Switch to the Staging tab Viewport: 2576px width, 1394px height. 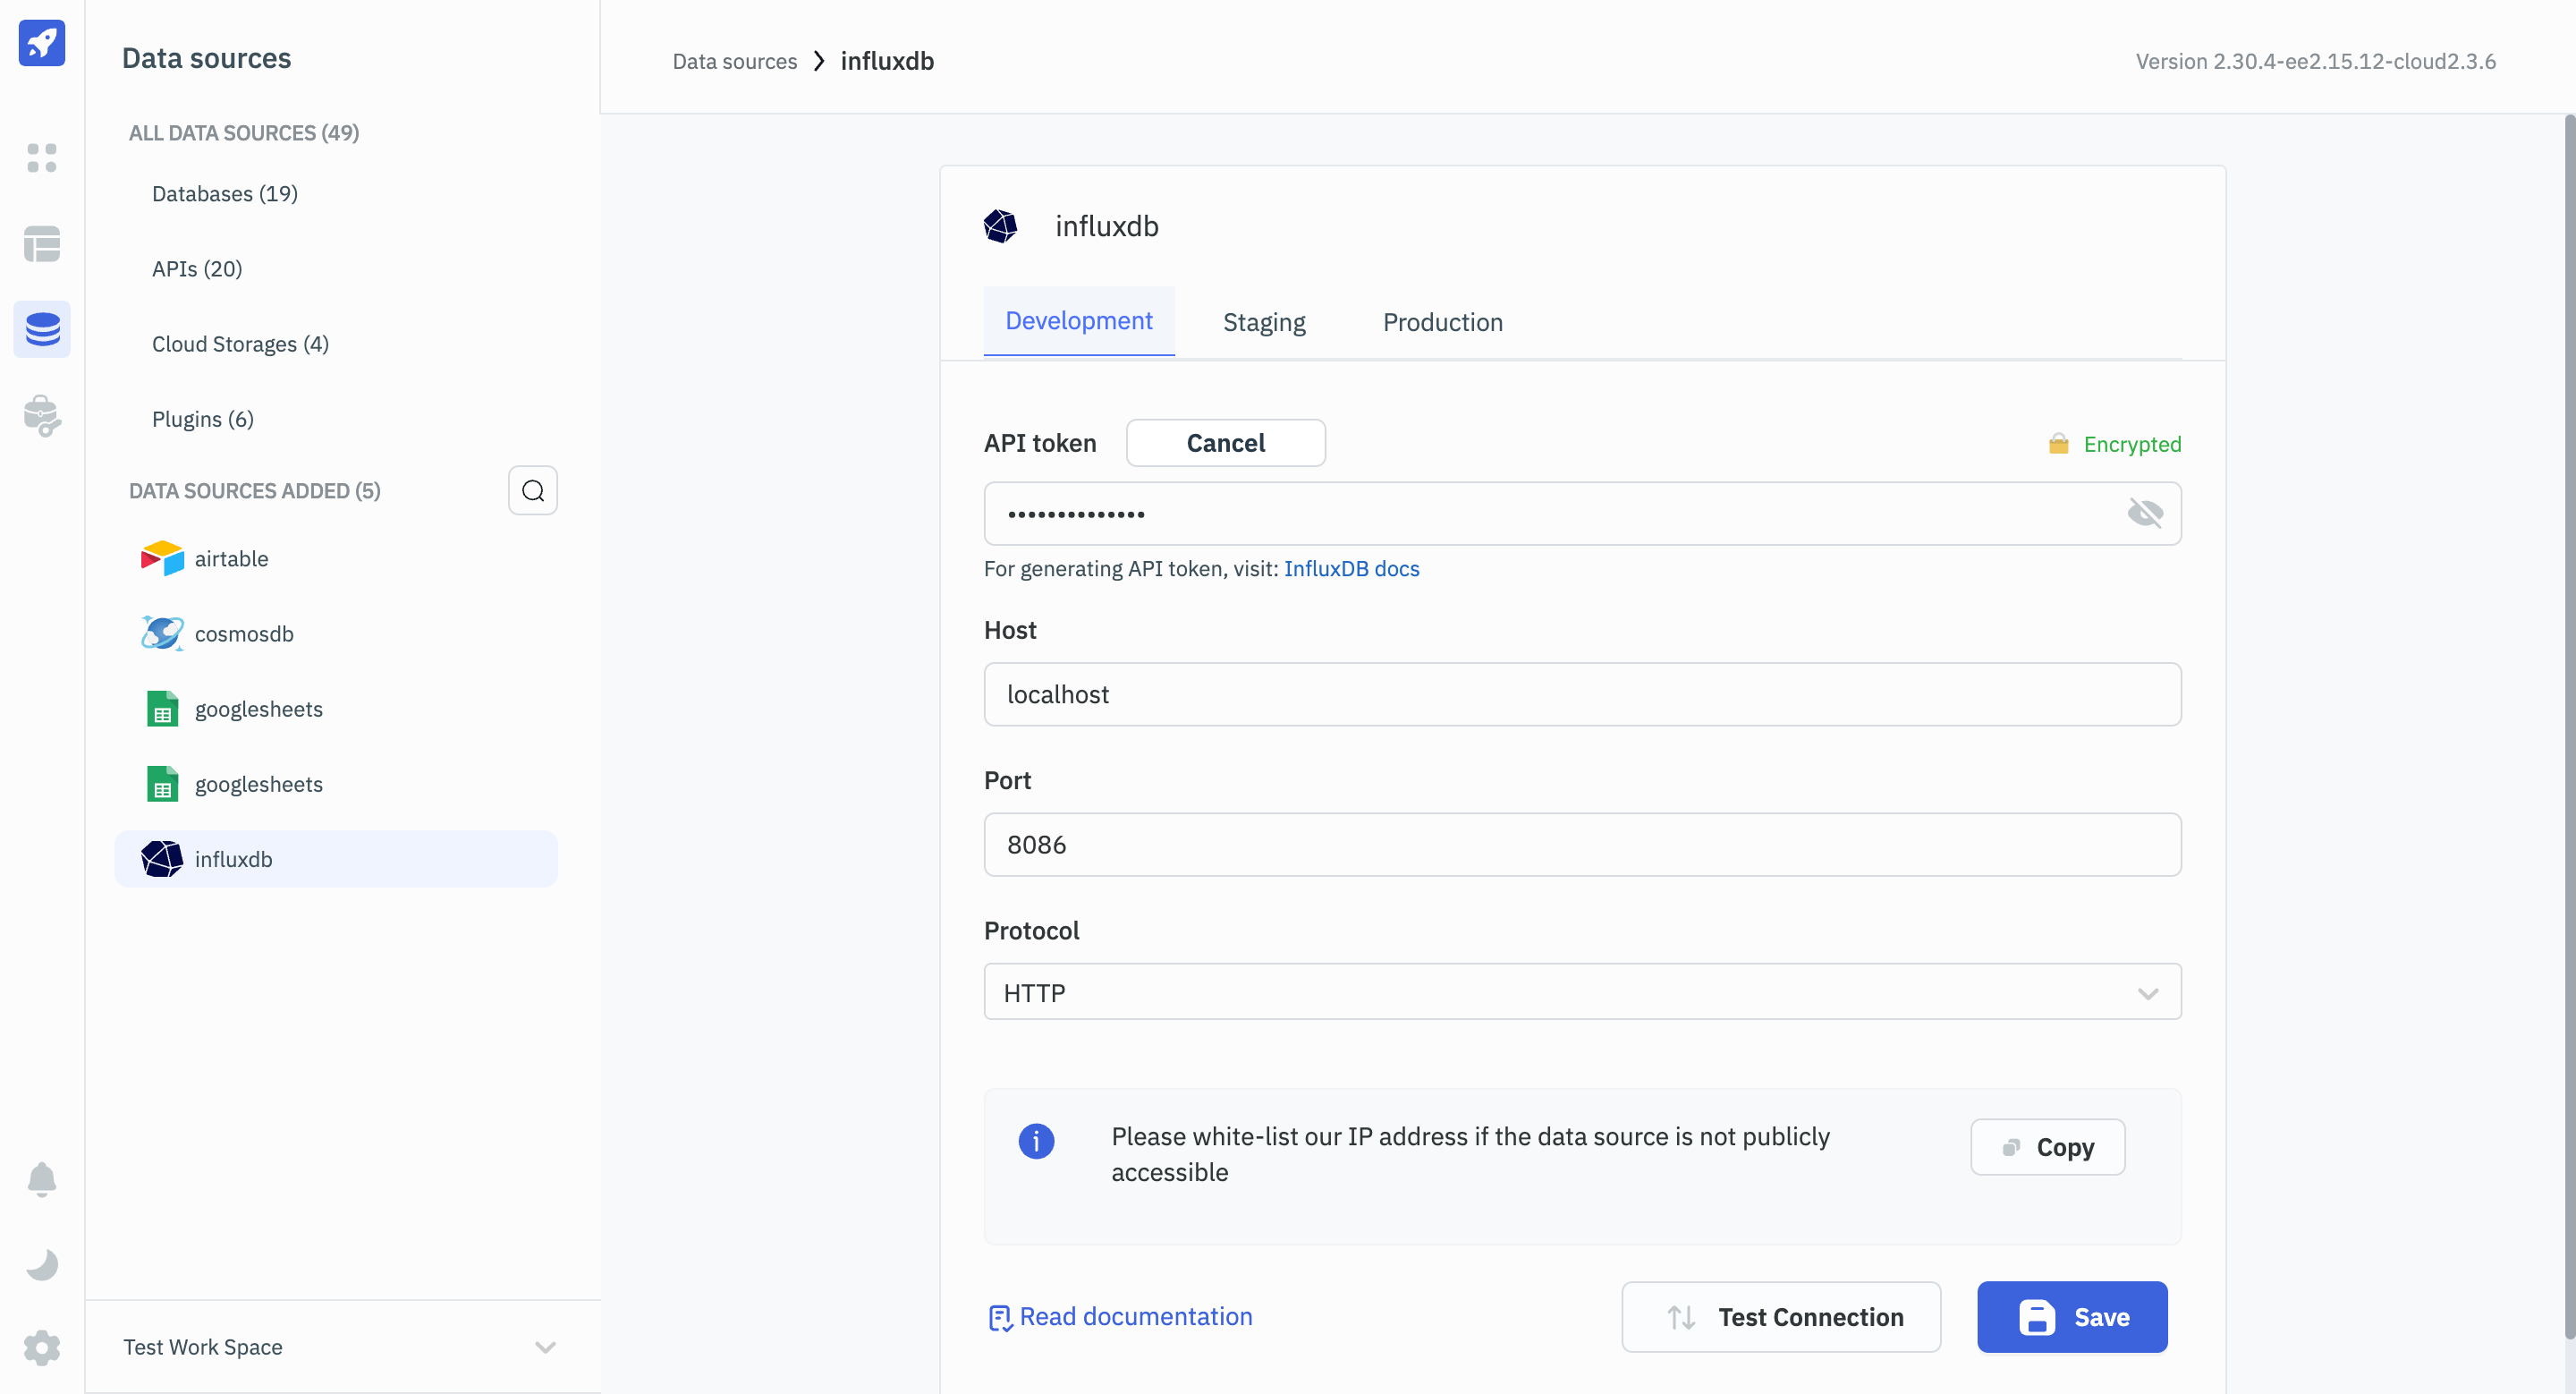coord(1263,322)
